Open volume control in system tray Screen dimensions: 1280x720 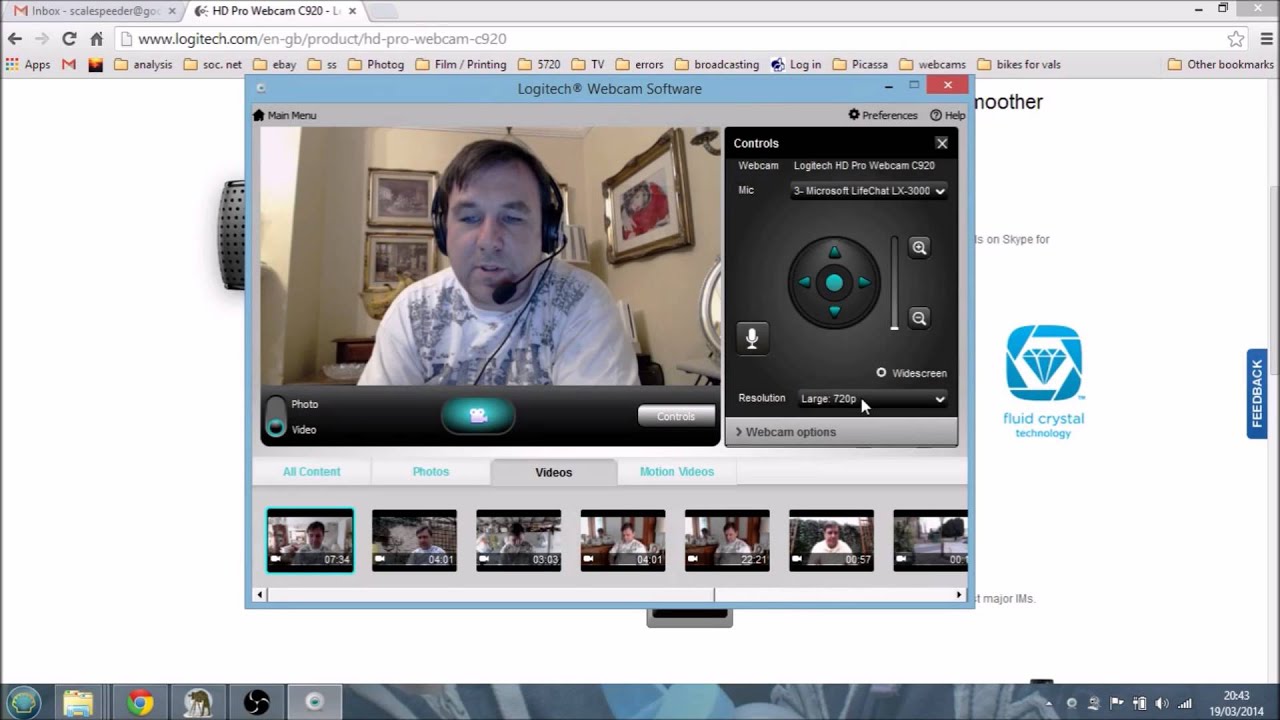tap(1162, 703)
